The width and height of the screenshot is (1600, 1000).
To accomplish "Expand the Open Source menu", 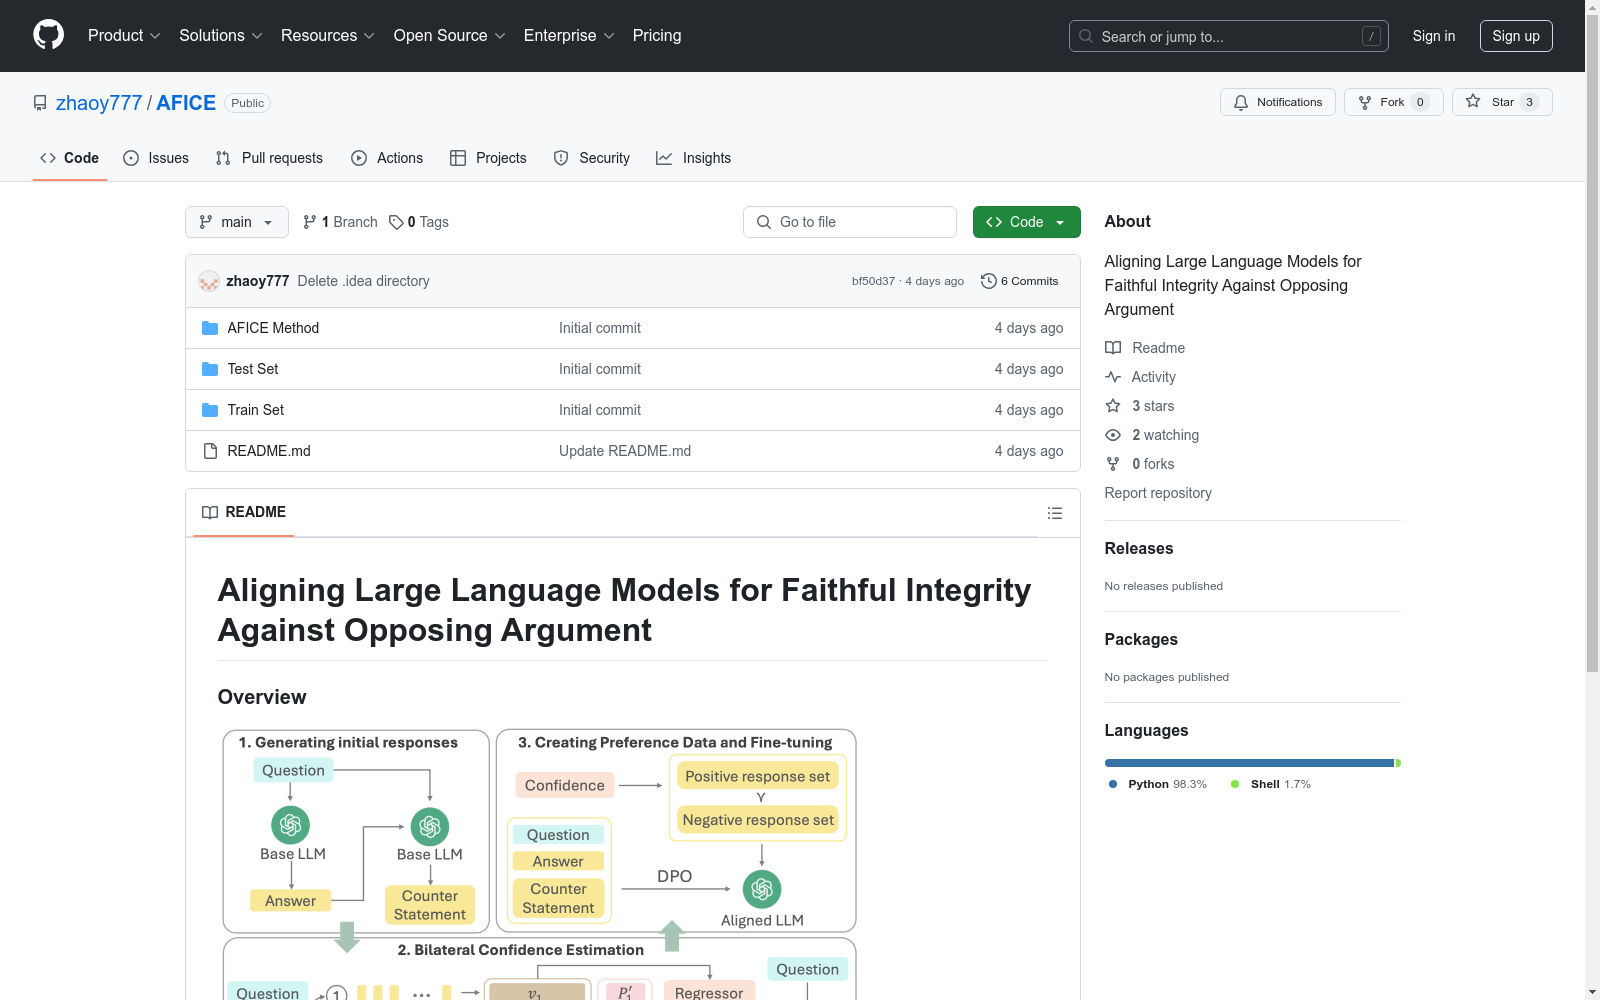I will 450,35.
